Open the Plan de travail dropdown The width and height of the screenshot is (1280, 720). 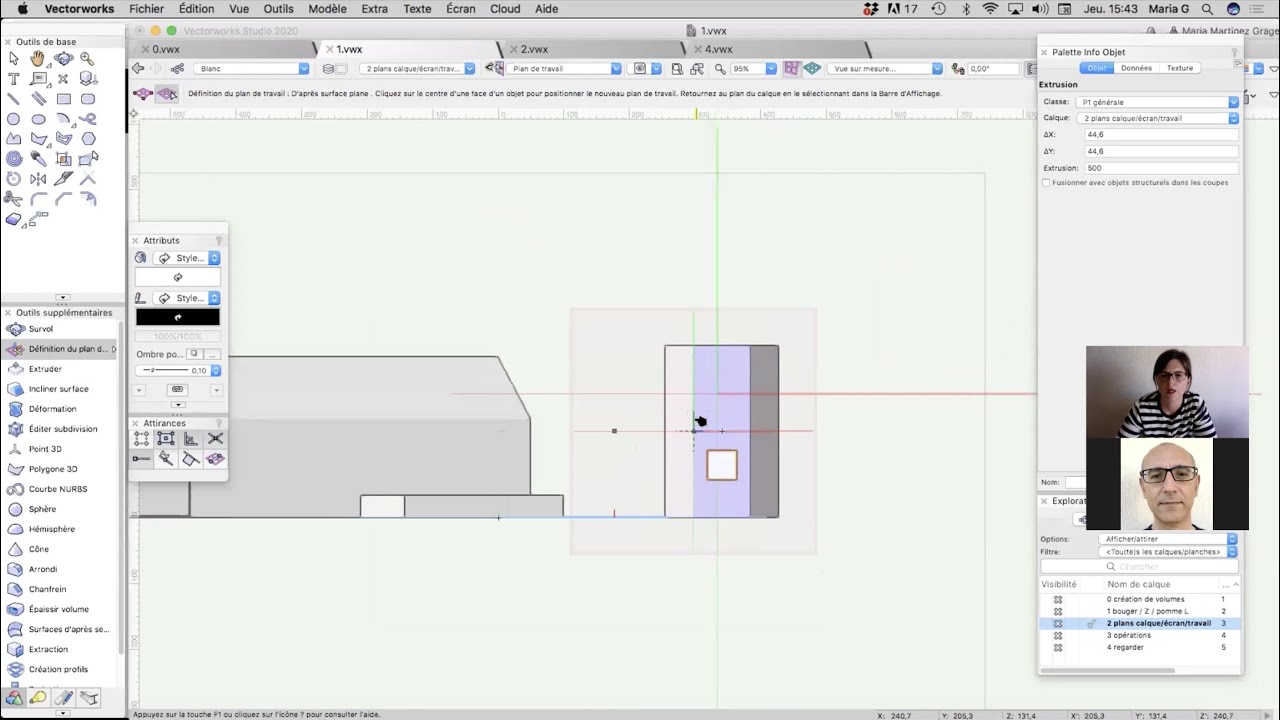click(x=566, y=69)
